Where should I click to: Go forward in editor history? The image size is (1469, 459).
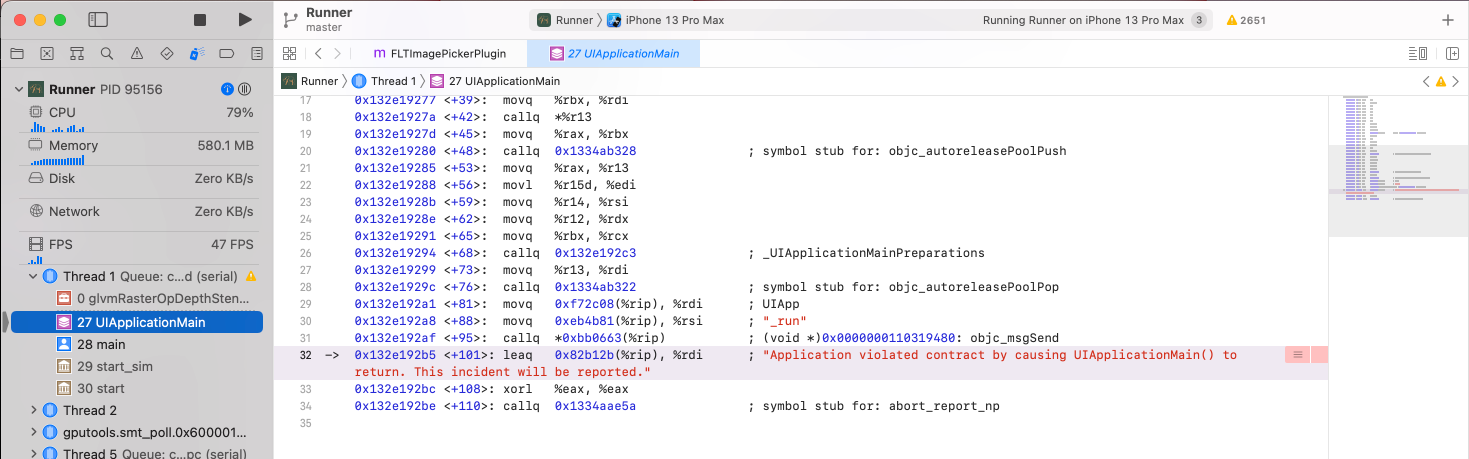(x=338, y=53)
